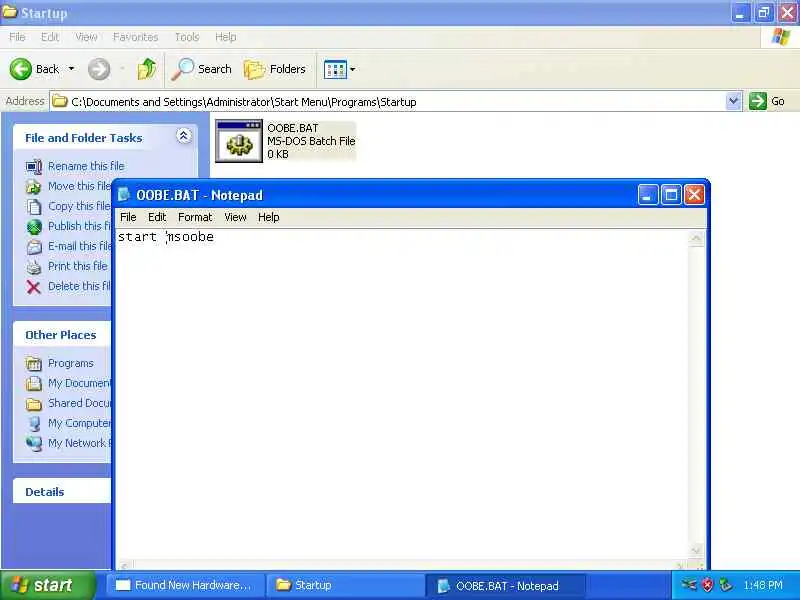Click Delete this file link
The height and width of the screenshot is (600, 800).
pos(79,286)
